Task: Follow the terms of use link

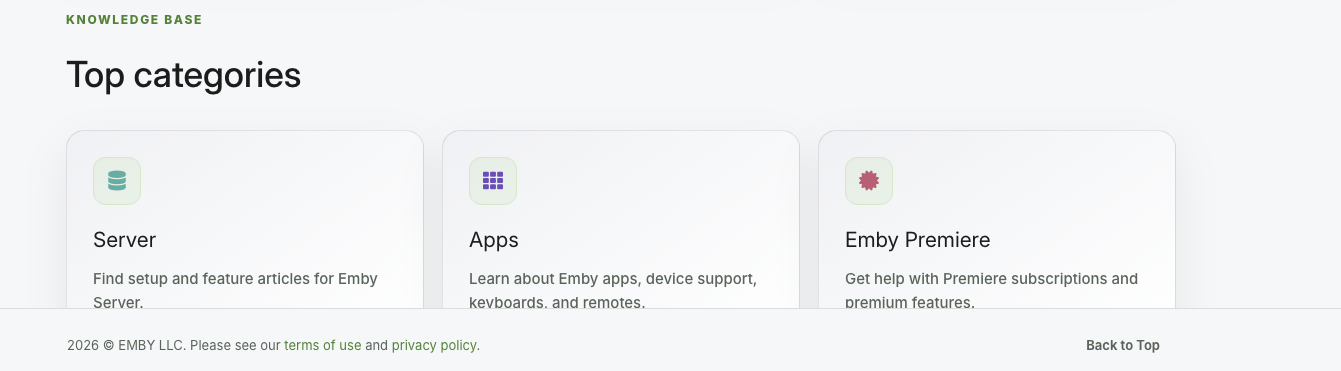Action: 323,345
